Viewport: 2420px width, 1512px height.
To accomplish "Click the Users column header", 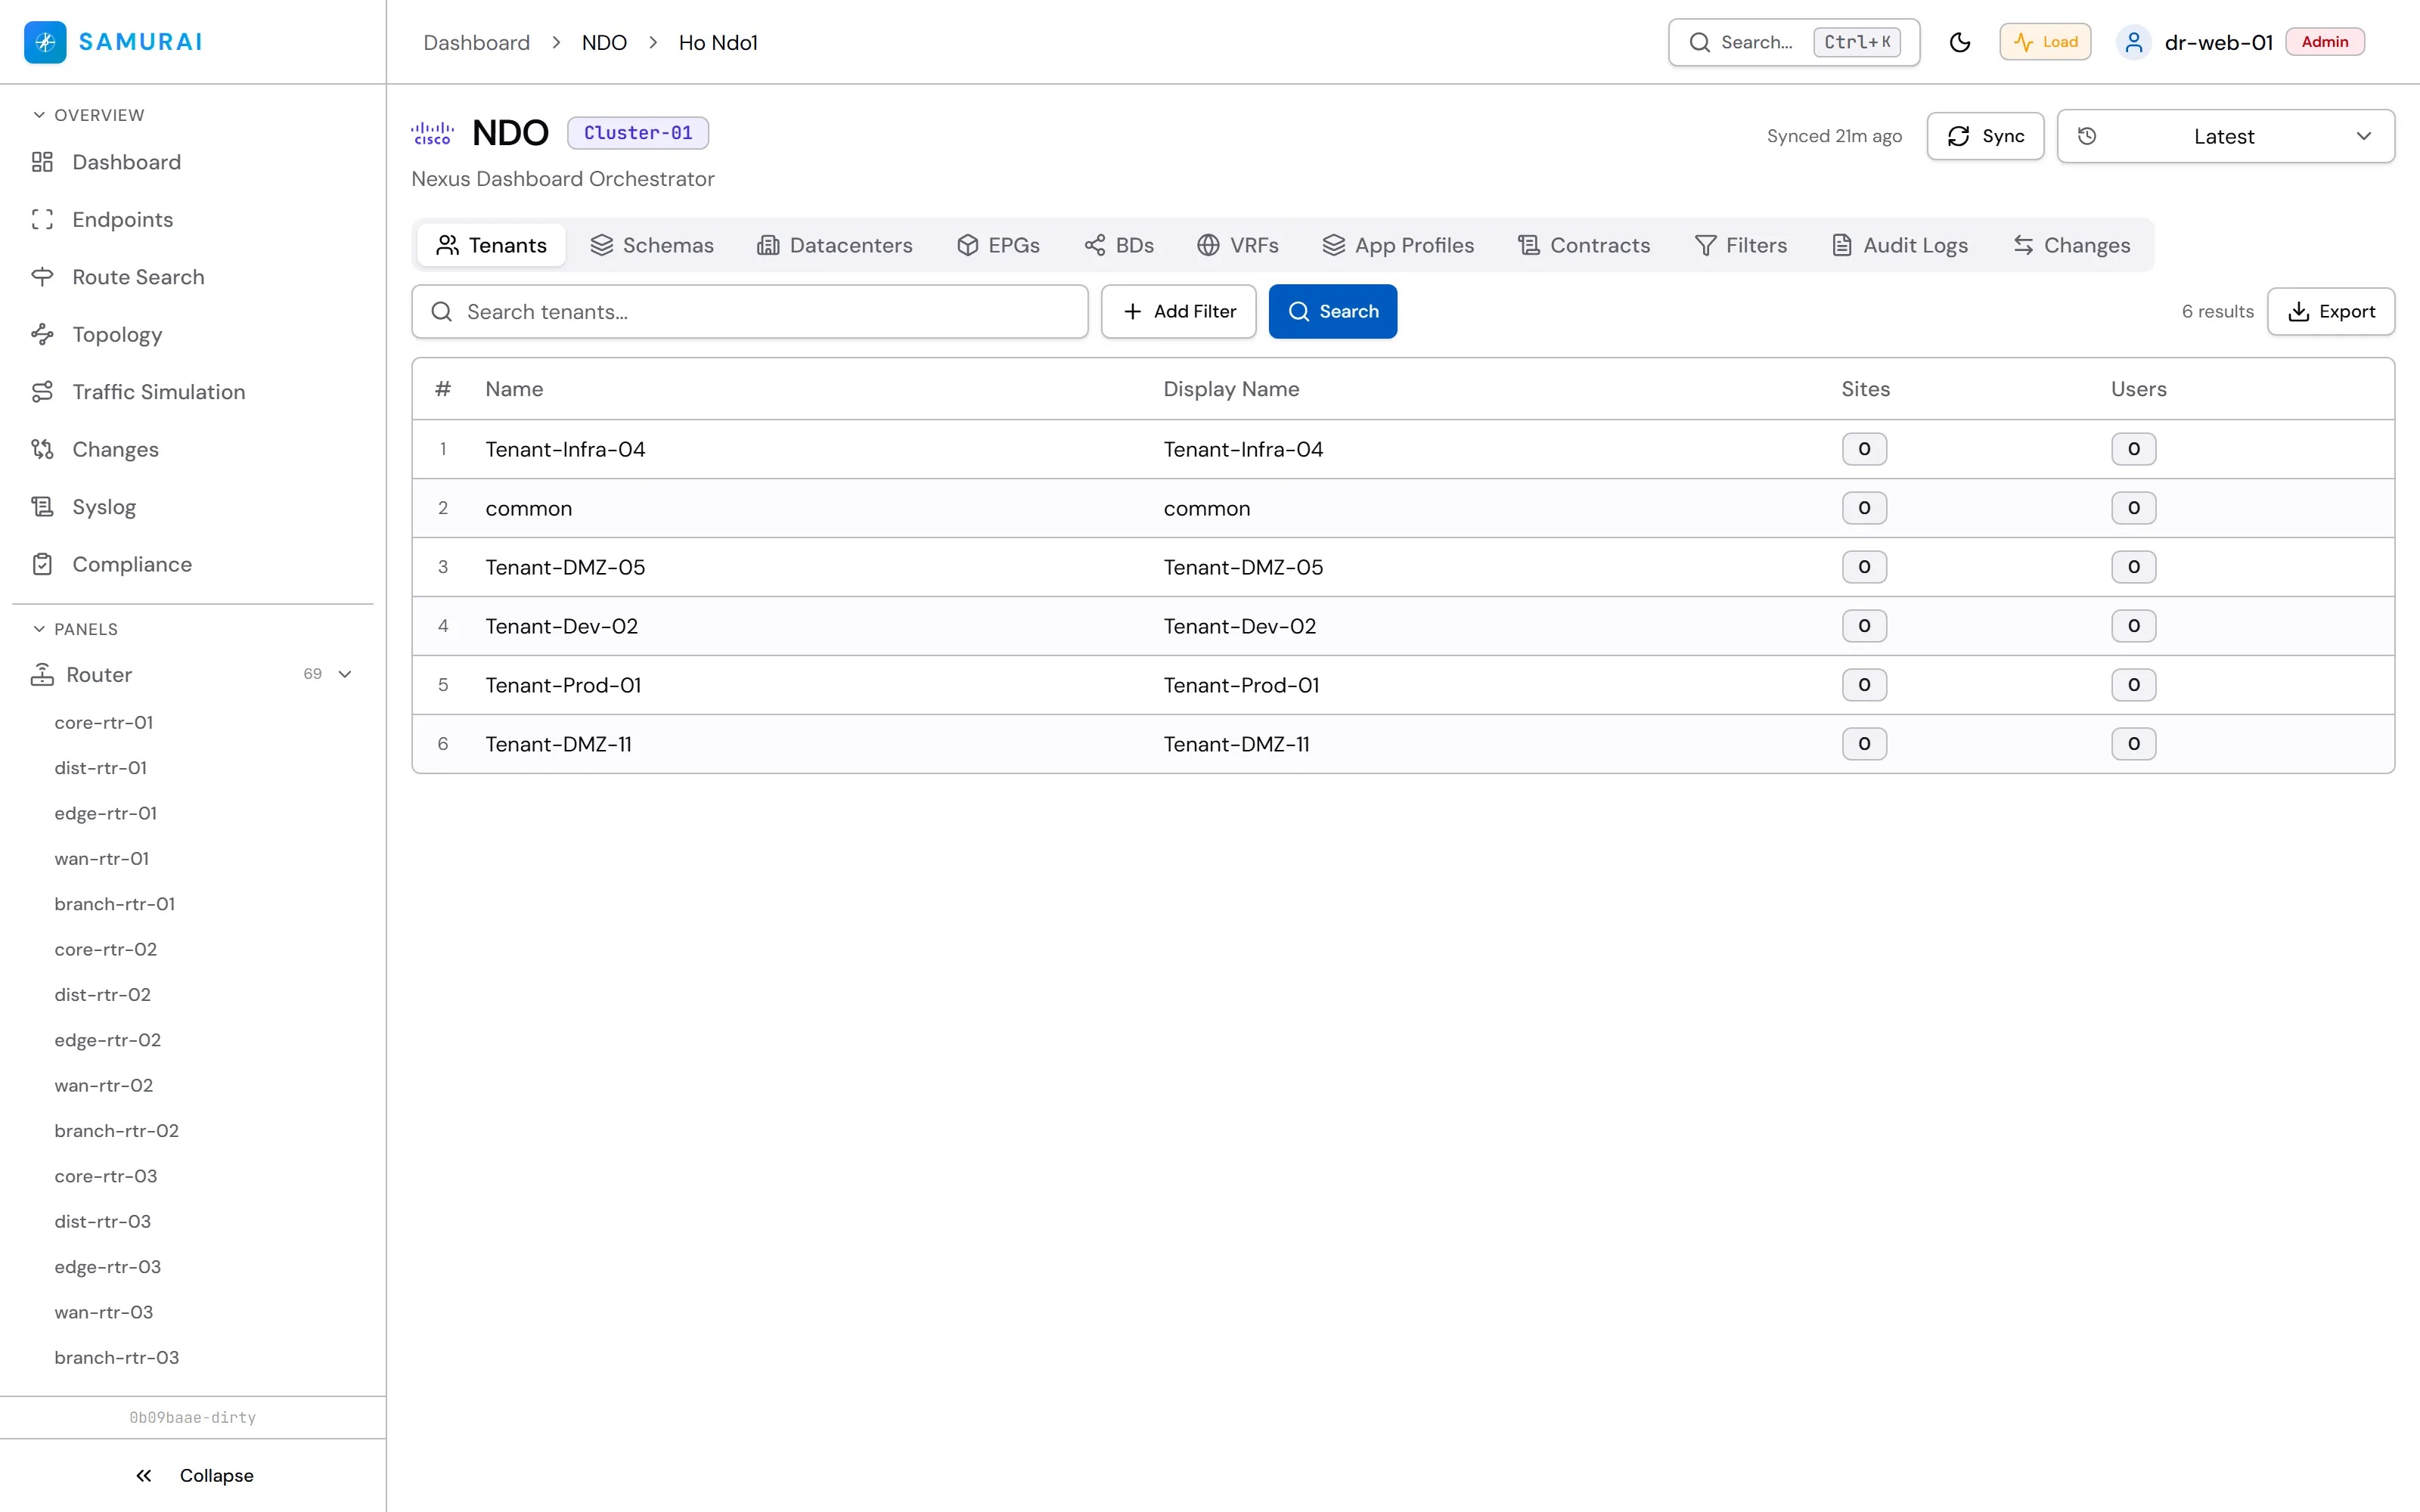I will tap(2139, 389).
